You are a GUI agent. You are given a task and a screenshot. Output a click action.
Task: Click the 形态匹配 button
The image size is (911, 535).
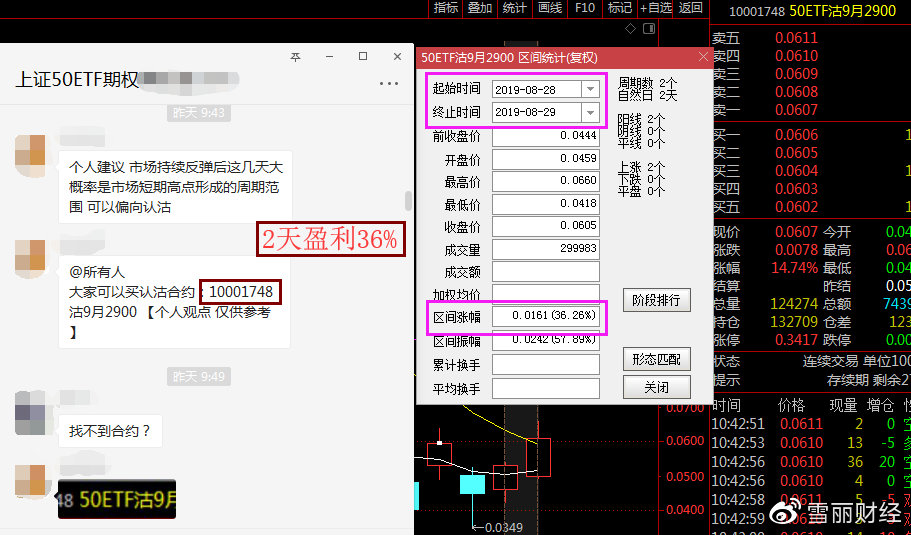click(657, 359)
